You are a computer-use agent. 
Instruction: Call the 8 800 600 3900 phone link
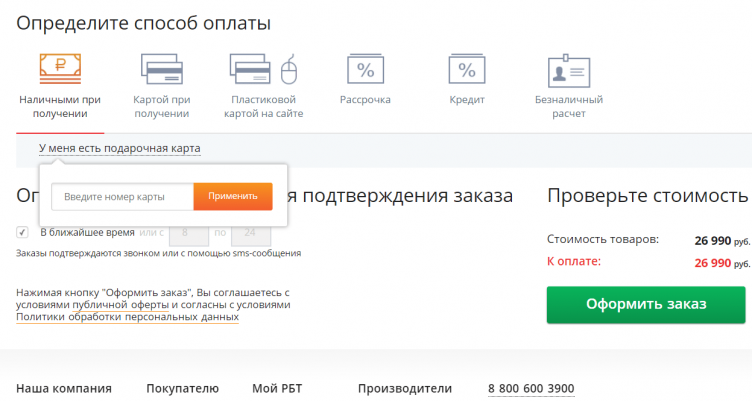pyautogui.click(x=531, y=389)
